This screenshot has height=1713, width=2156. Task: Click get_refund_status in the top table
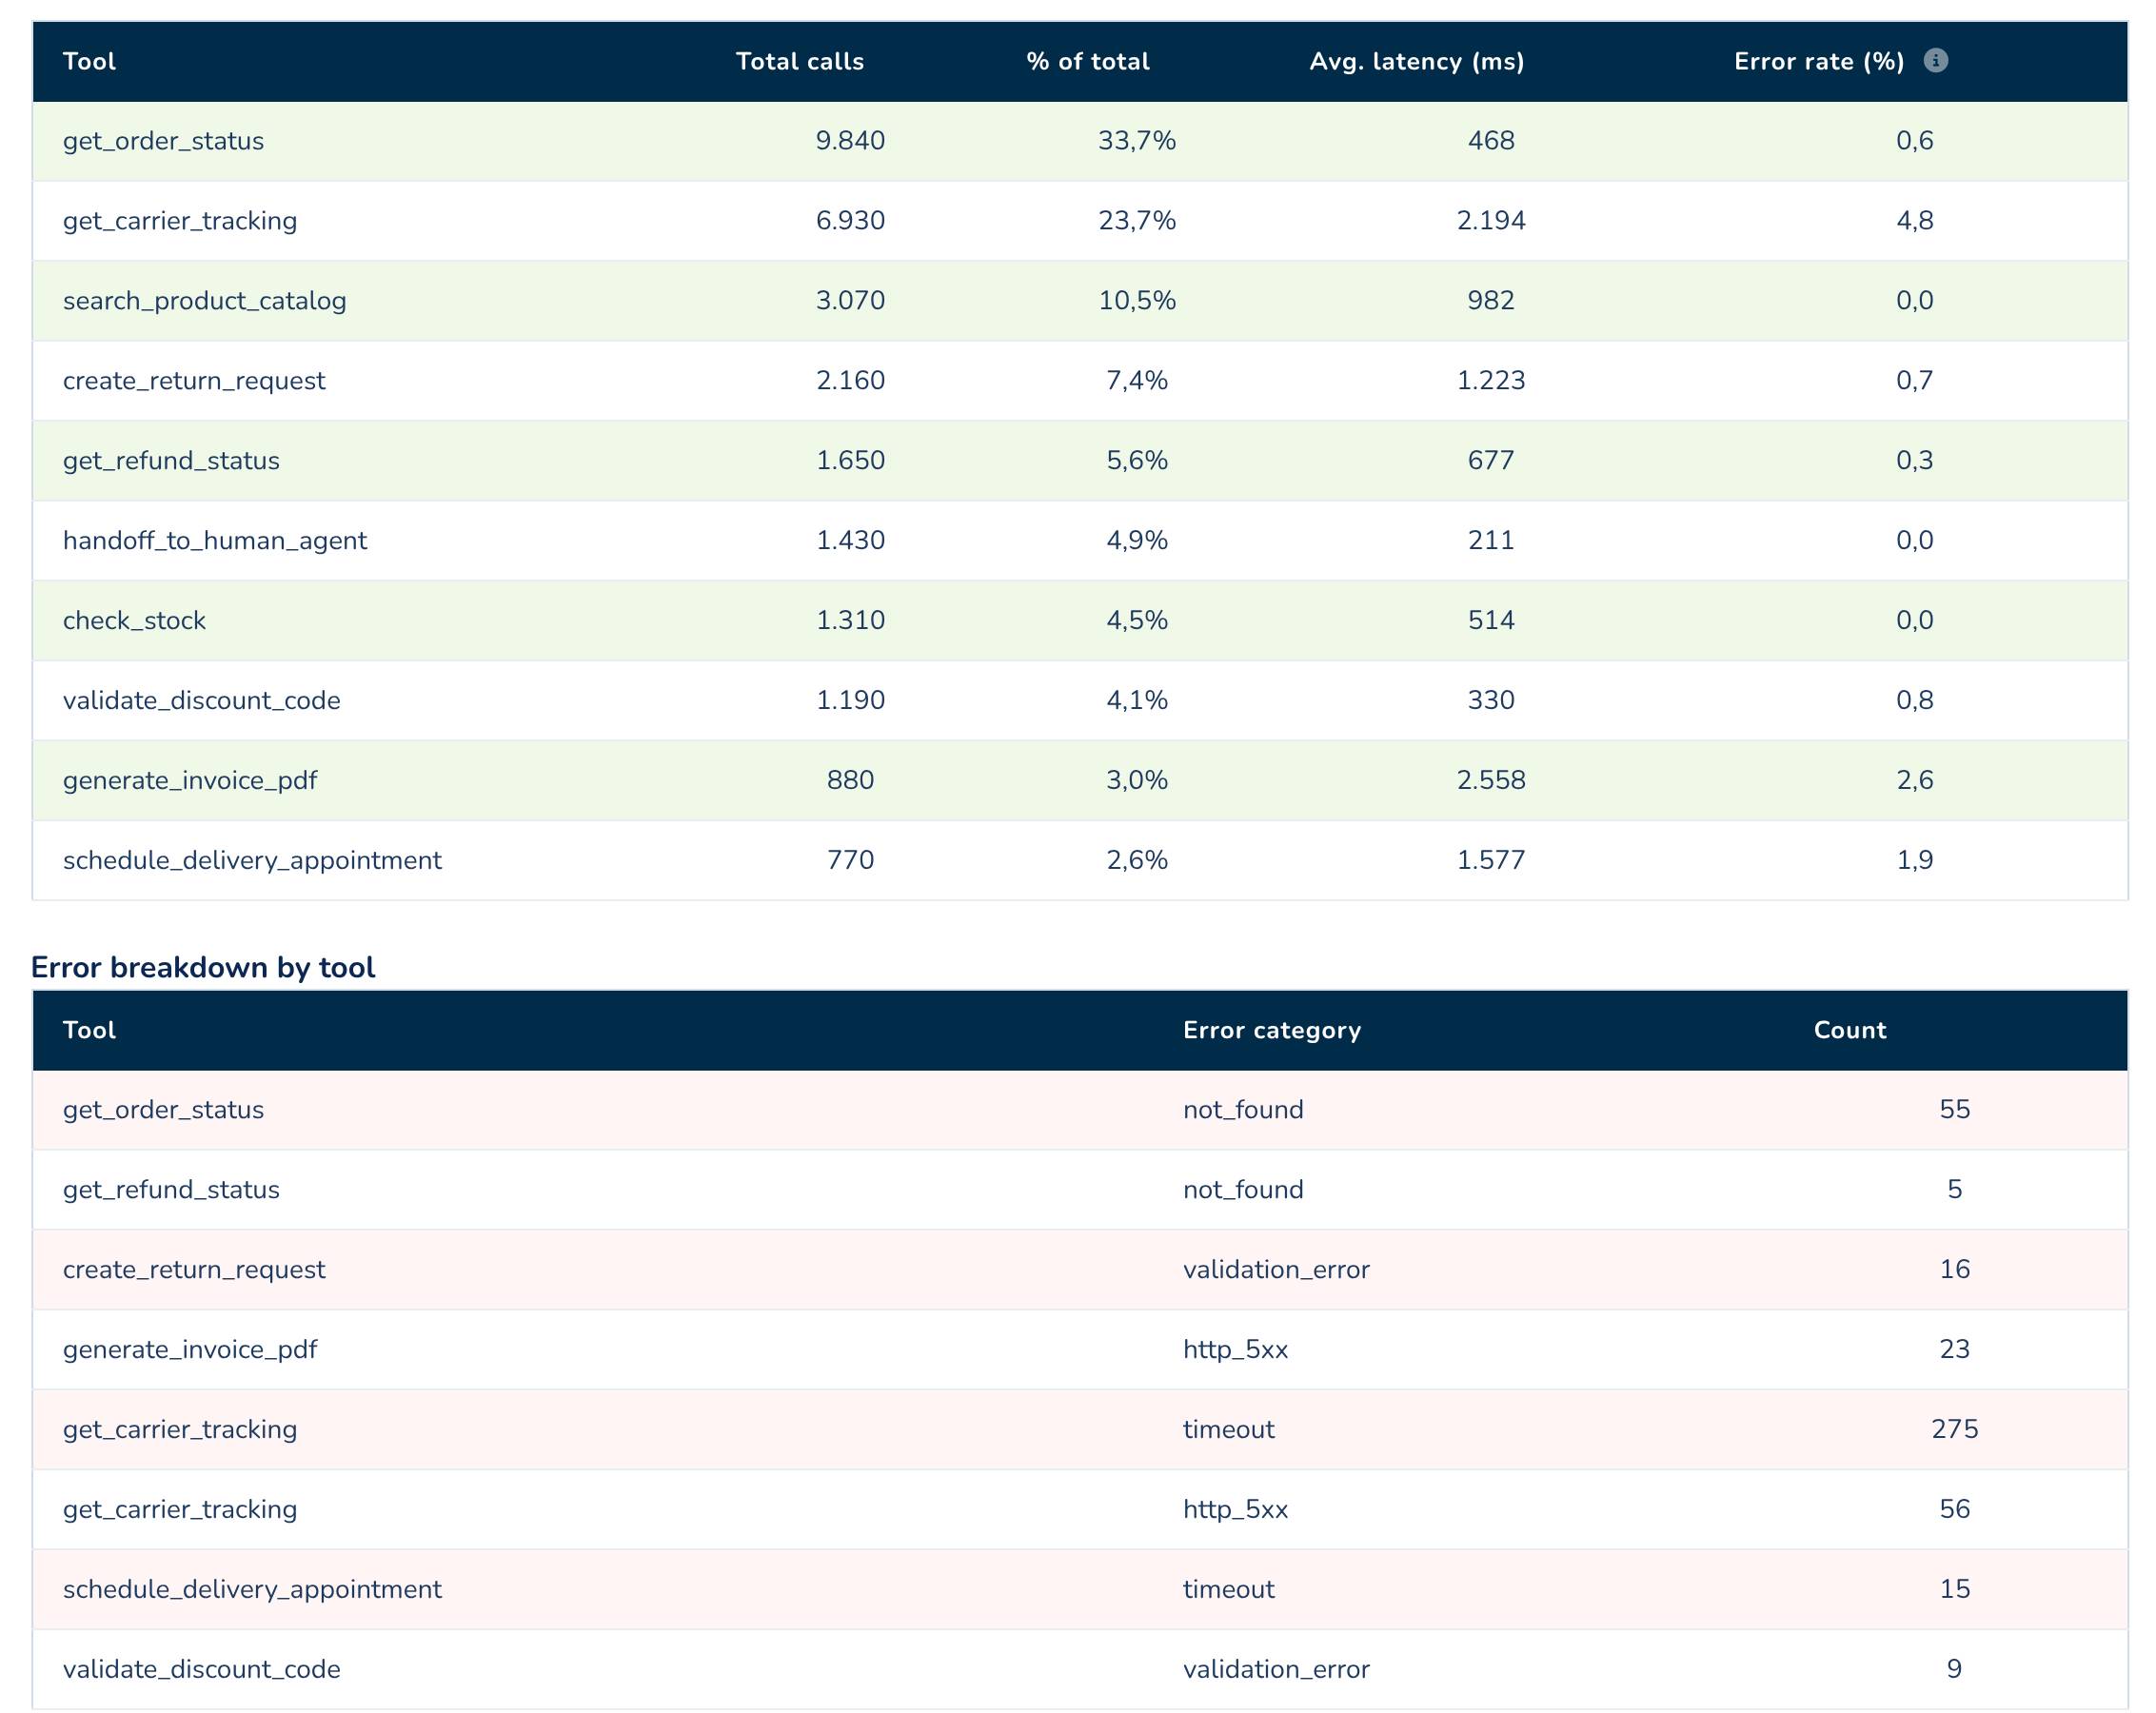click(171, 461)
